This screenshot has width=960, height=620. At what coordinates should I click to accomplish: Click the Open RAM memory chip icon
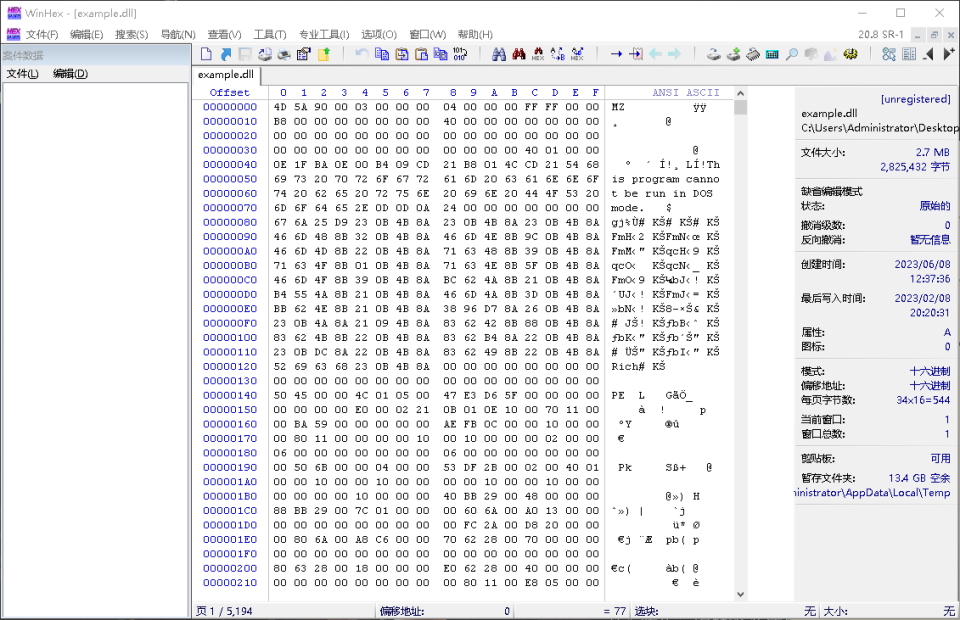[x=752, y=54]
